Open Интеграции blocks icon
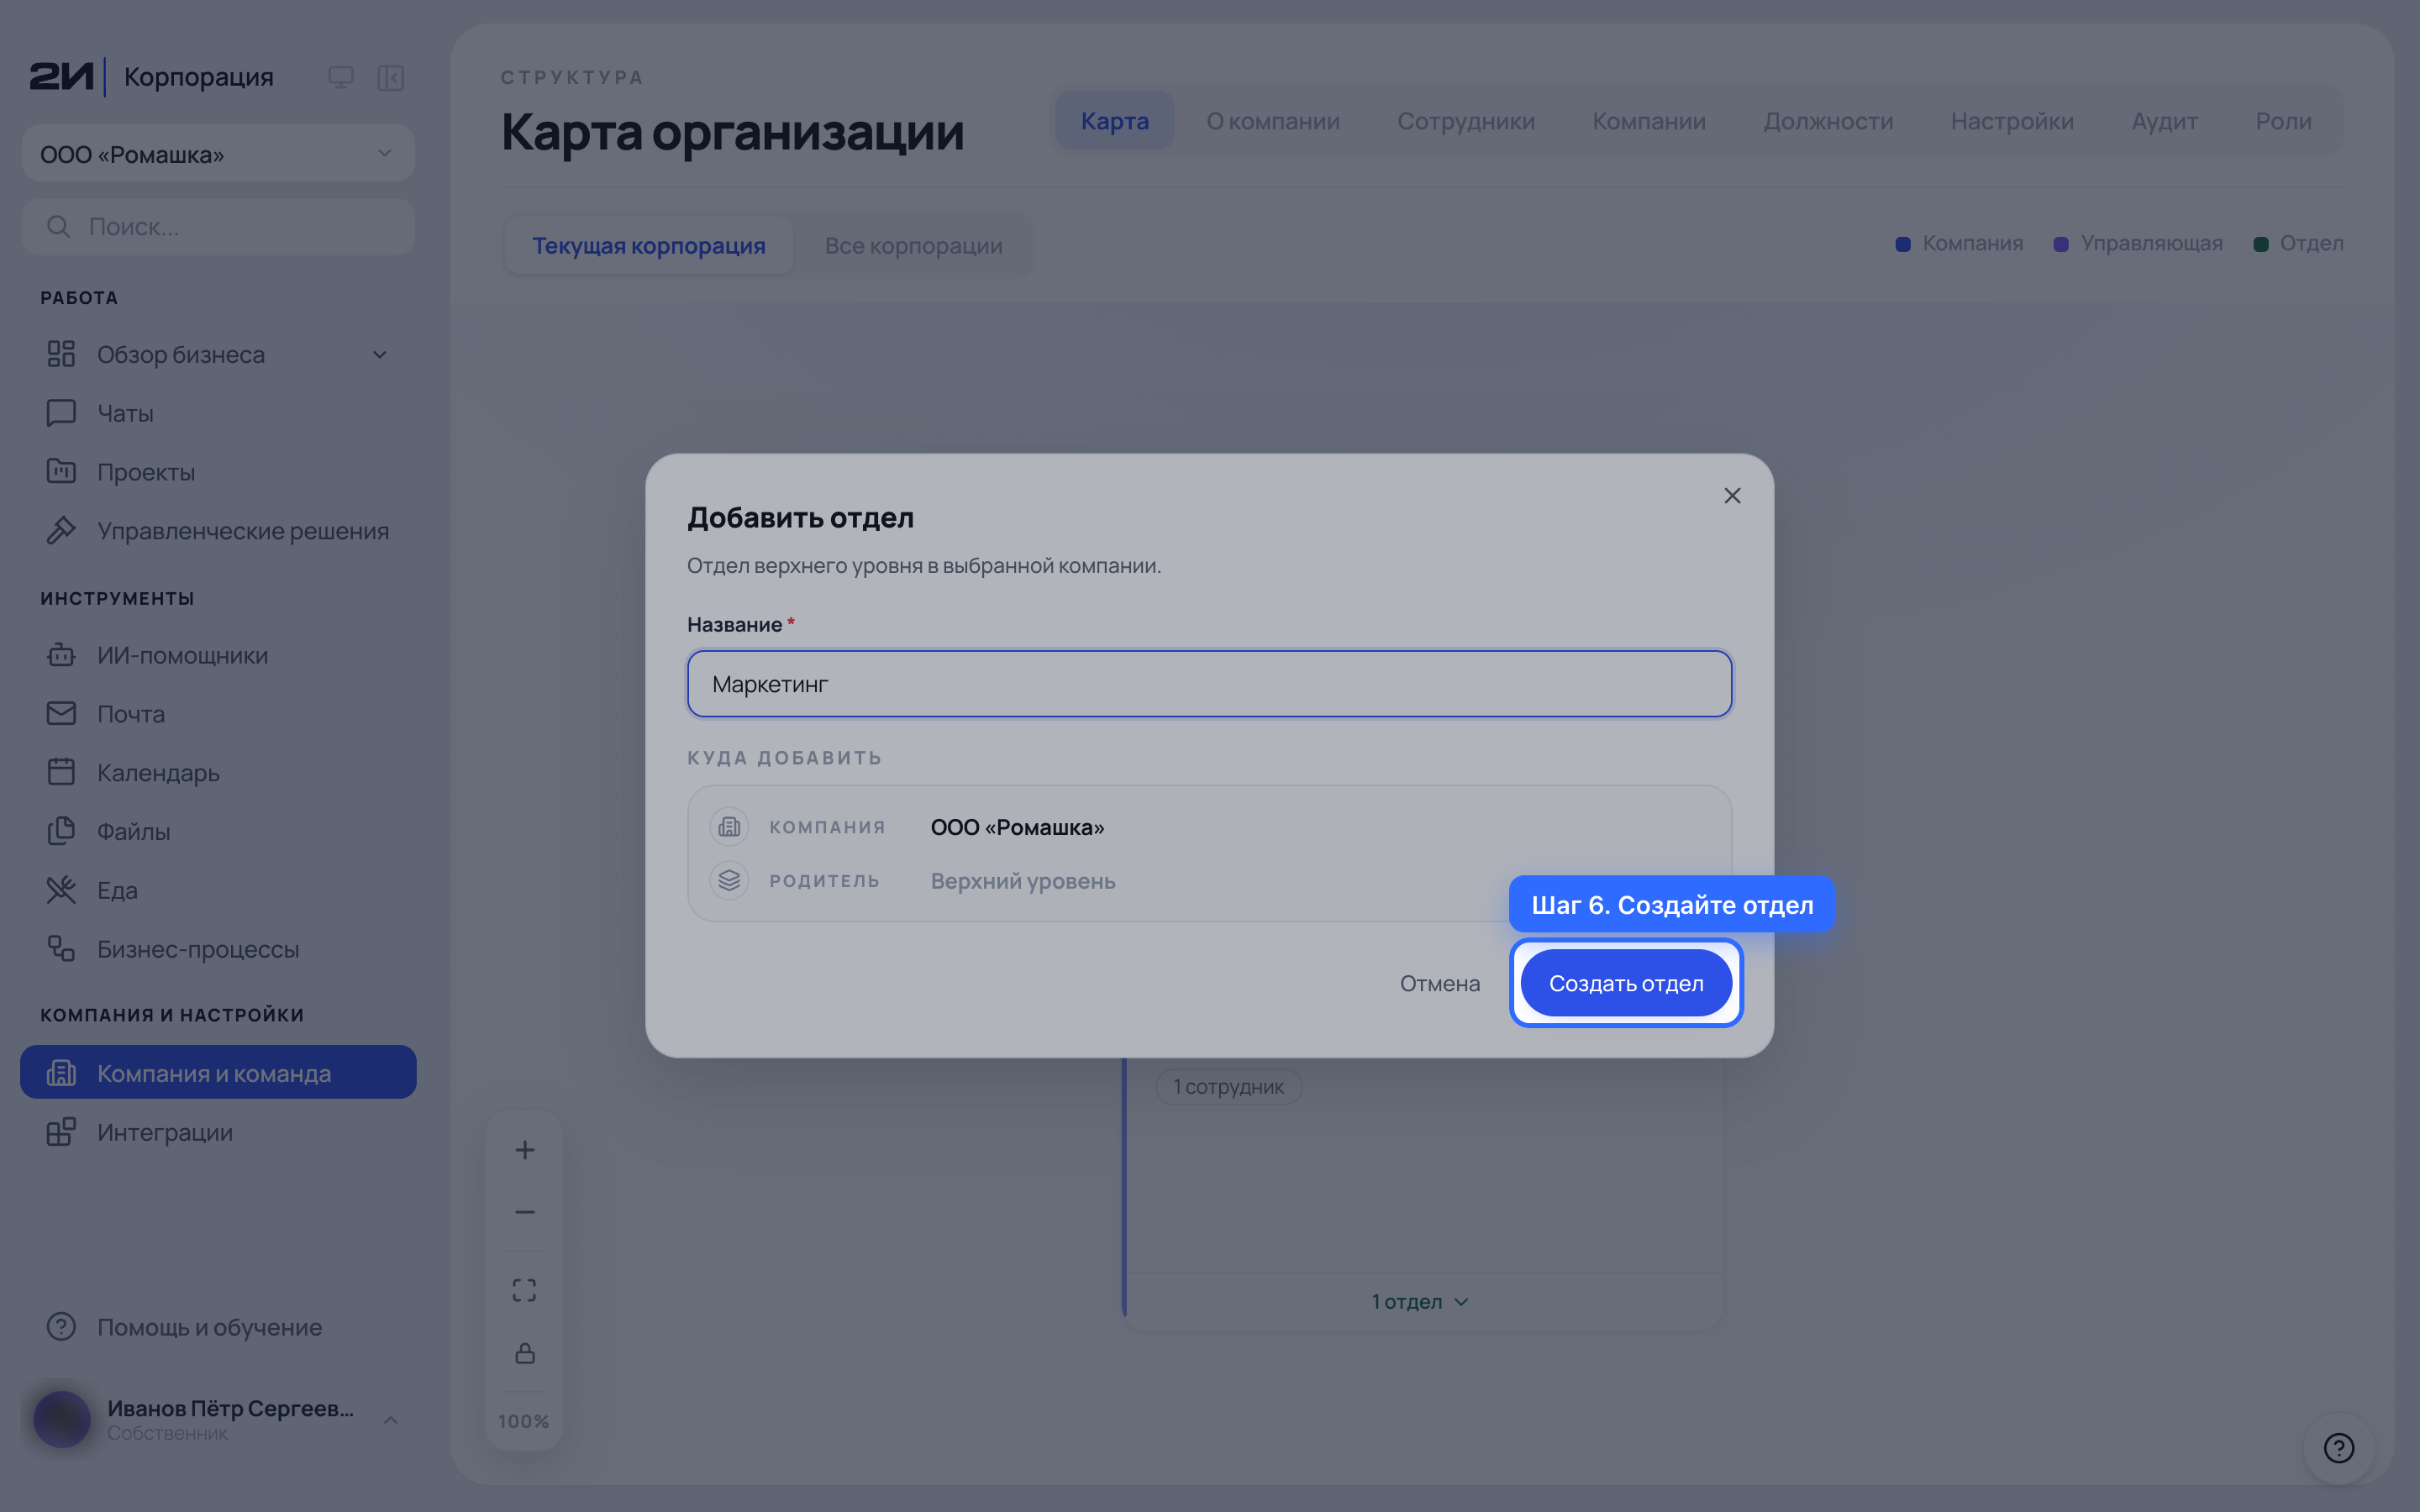This screenshot has height=1512, width=2420. tap(61, 1132)
